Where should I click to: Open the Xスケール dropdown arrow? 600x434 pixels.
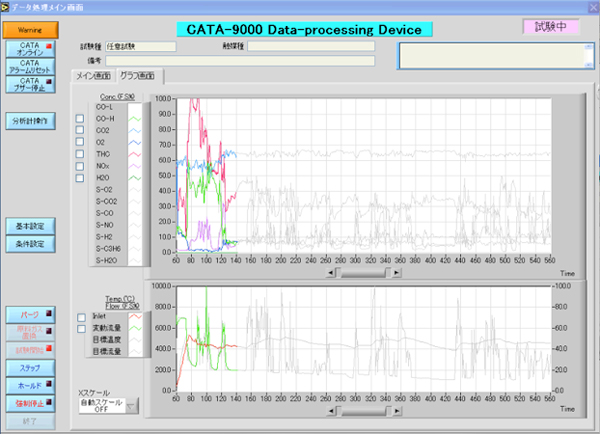tap(132, 406)
